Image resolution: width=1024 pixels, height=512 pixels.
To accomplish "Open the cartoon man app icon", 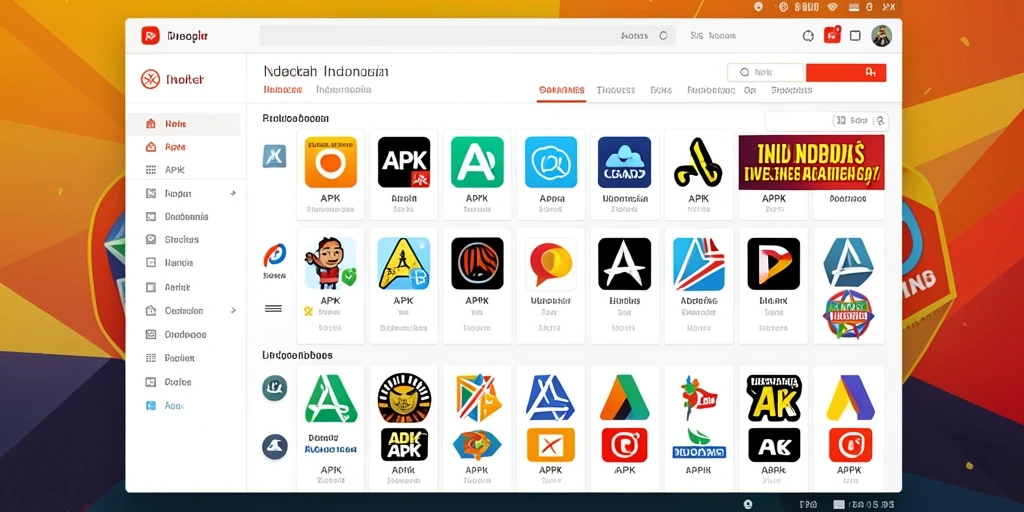I will click(x=330, y=263).
